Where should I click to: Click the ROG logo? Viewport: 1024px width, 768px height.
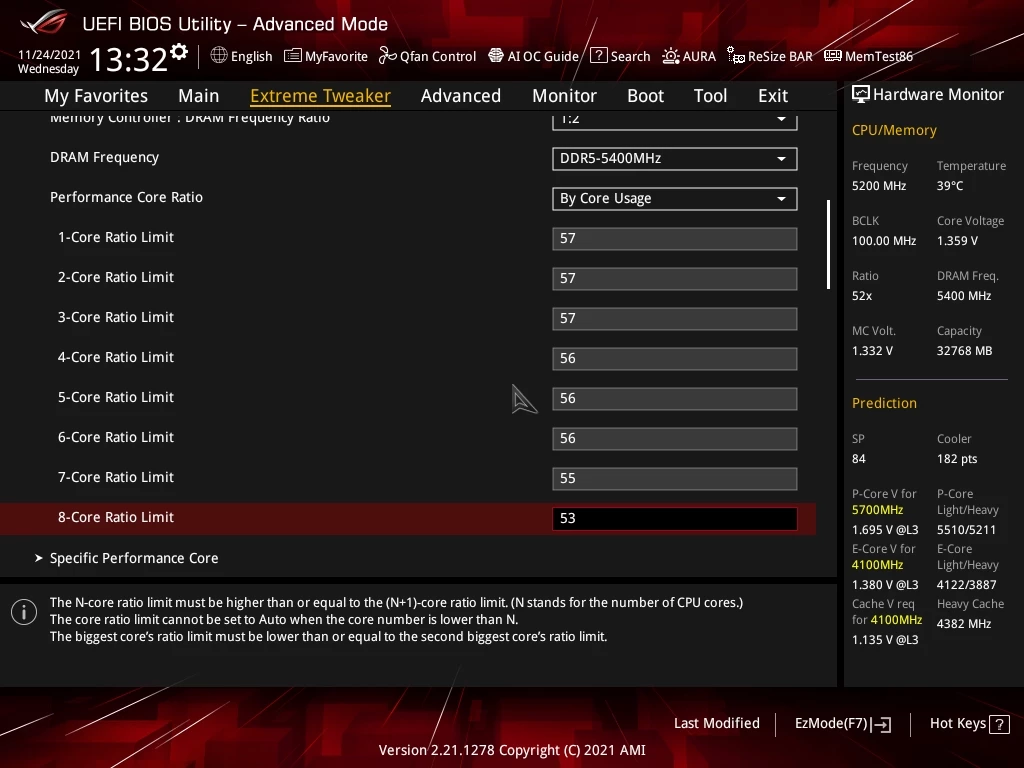tap(43, 22)
